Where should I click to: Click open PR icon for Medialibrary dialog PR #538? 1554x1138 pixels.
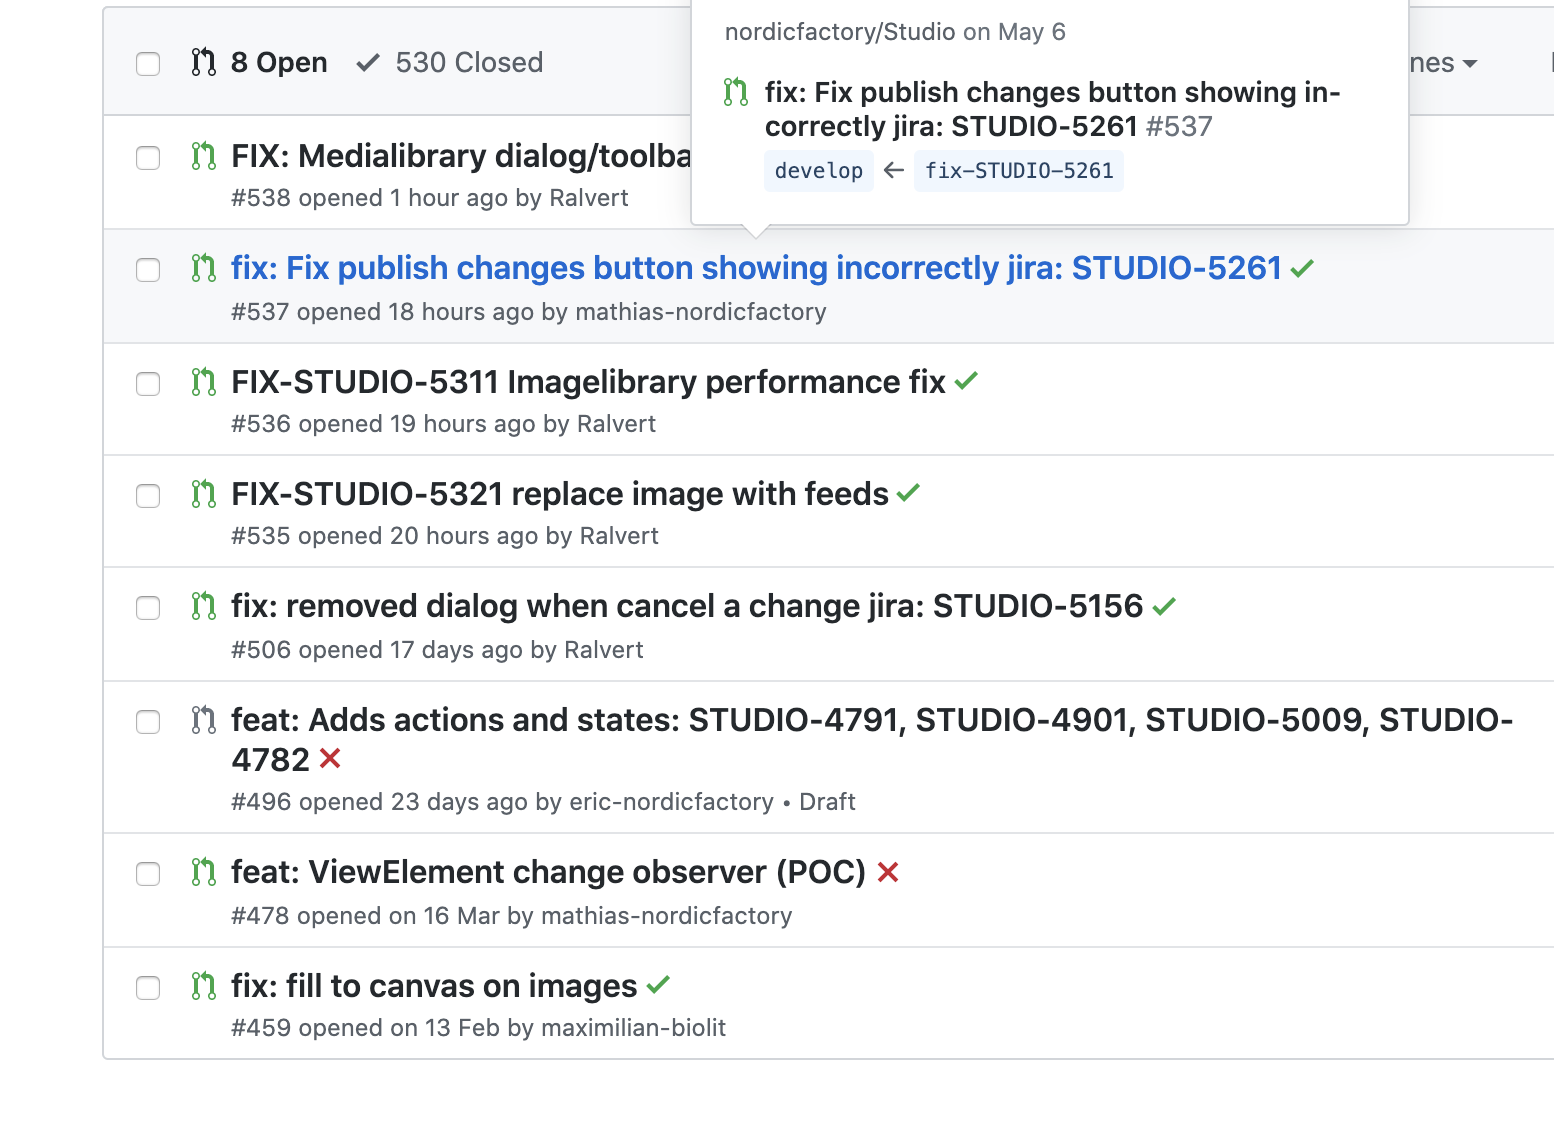pos(204,156)
